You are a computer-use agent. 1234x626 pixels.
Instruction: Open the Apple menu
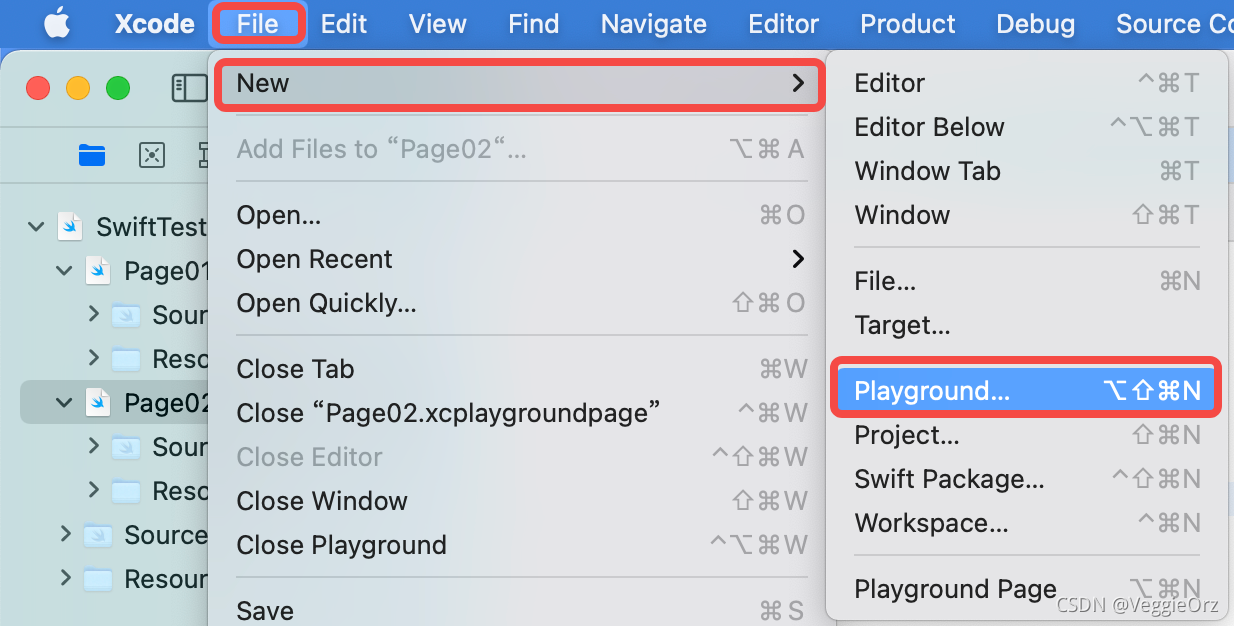click(57, 24)
